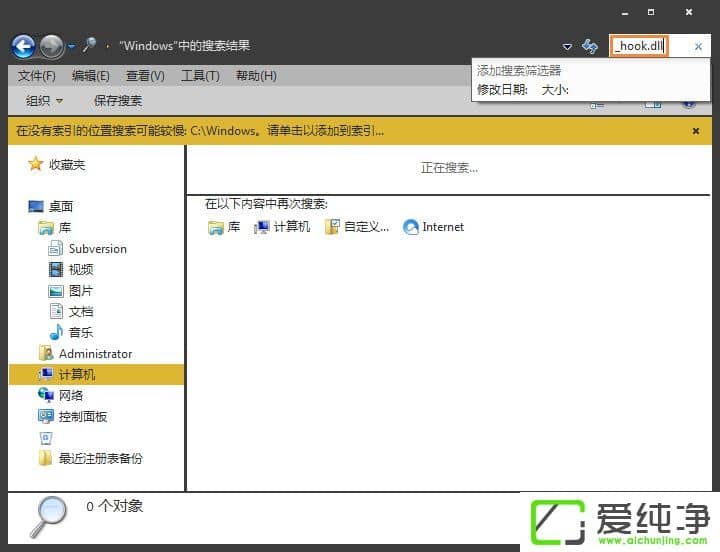
Task: Search again in 库 (Libraries)
Action: pos(224,227)
